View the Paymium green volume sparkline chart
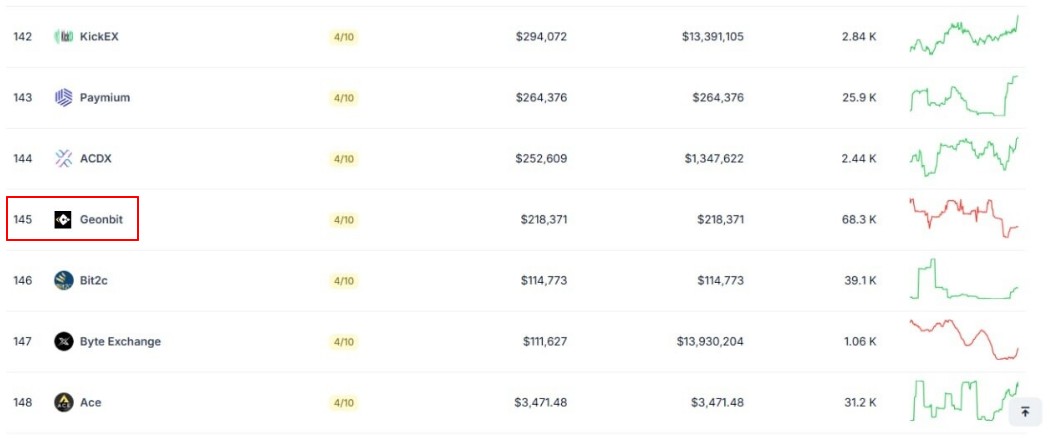This screenshot has height=439, width=1050. click(x=964, y=96)
